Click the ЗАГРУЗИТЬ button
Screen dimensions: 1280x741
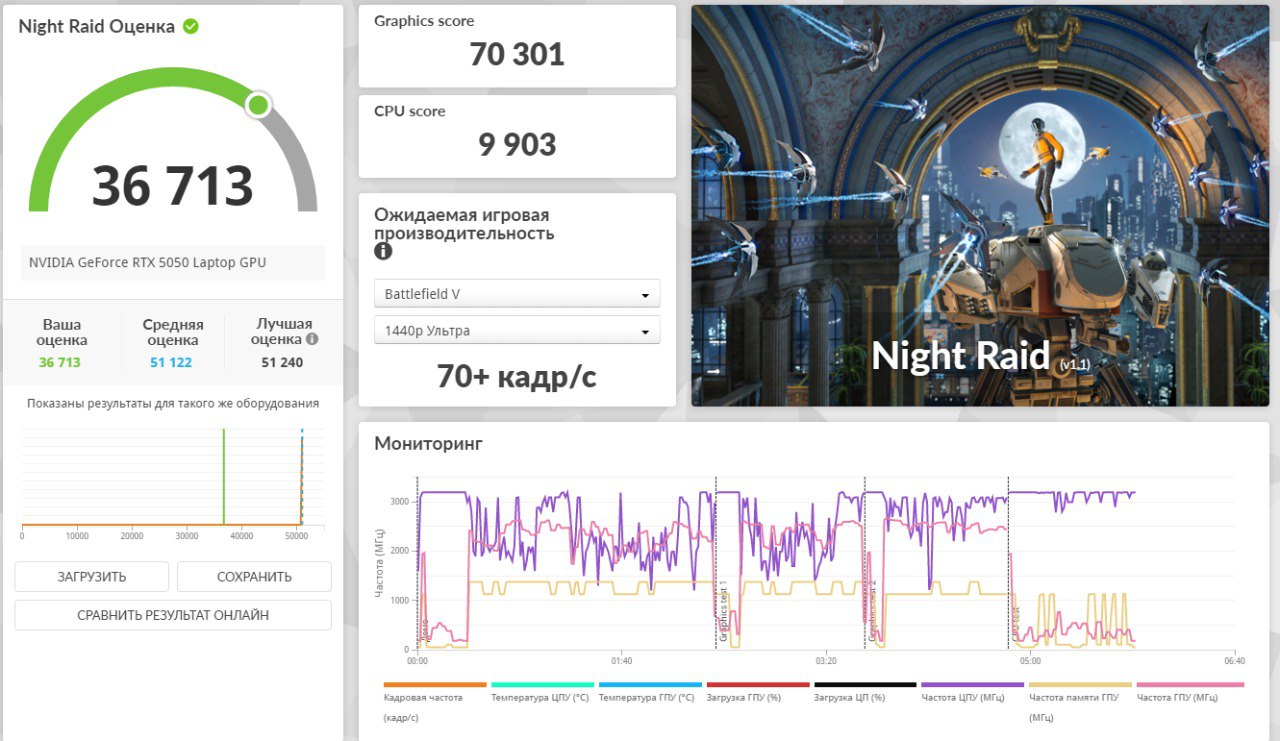click(92, 576)
